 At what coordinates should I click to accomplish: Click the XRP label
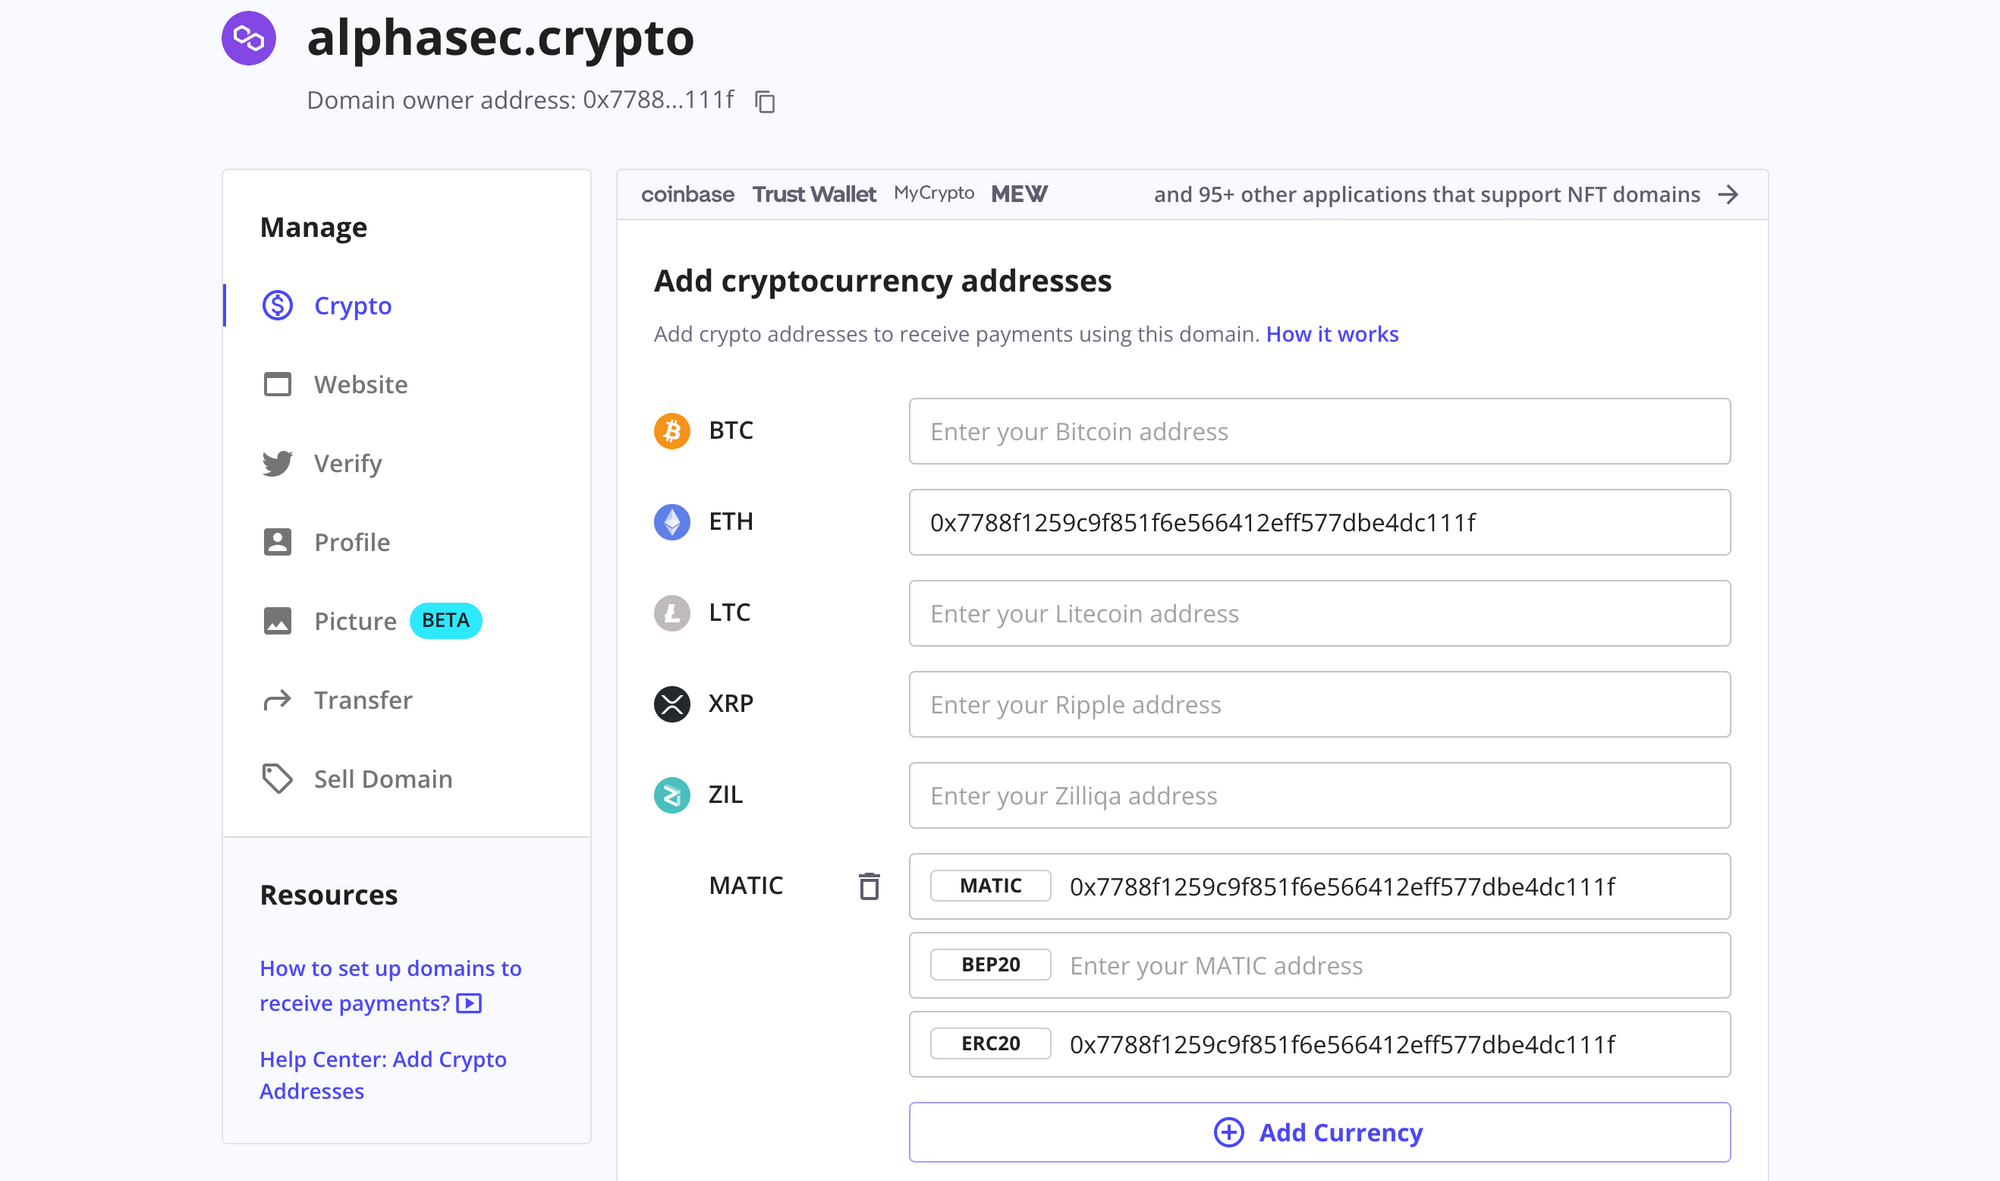point(731,704)
